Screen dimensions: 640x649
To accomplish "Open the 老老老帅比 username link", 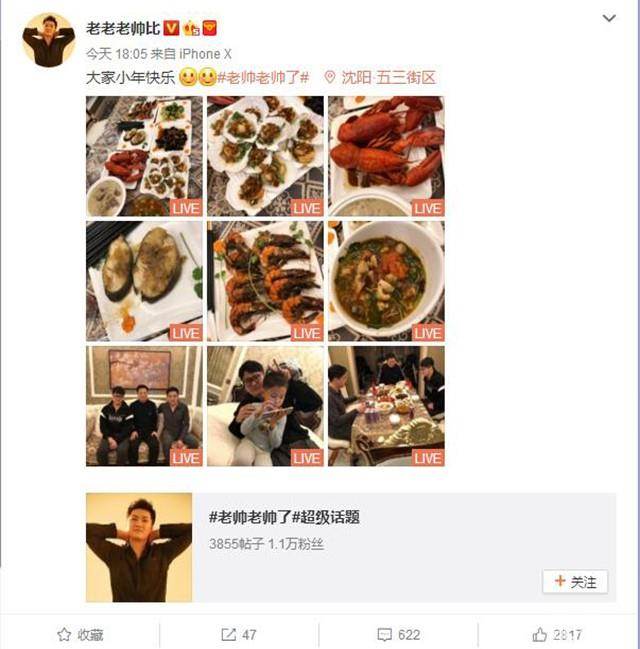I will pos(123,28).
